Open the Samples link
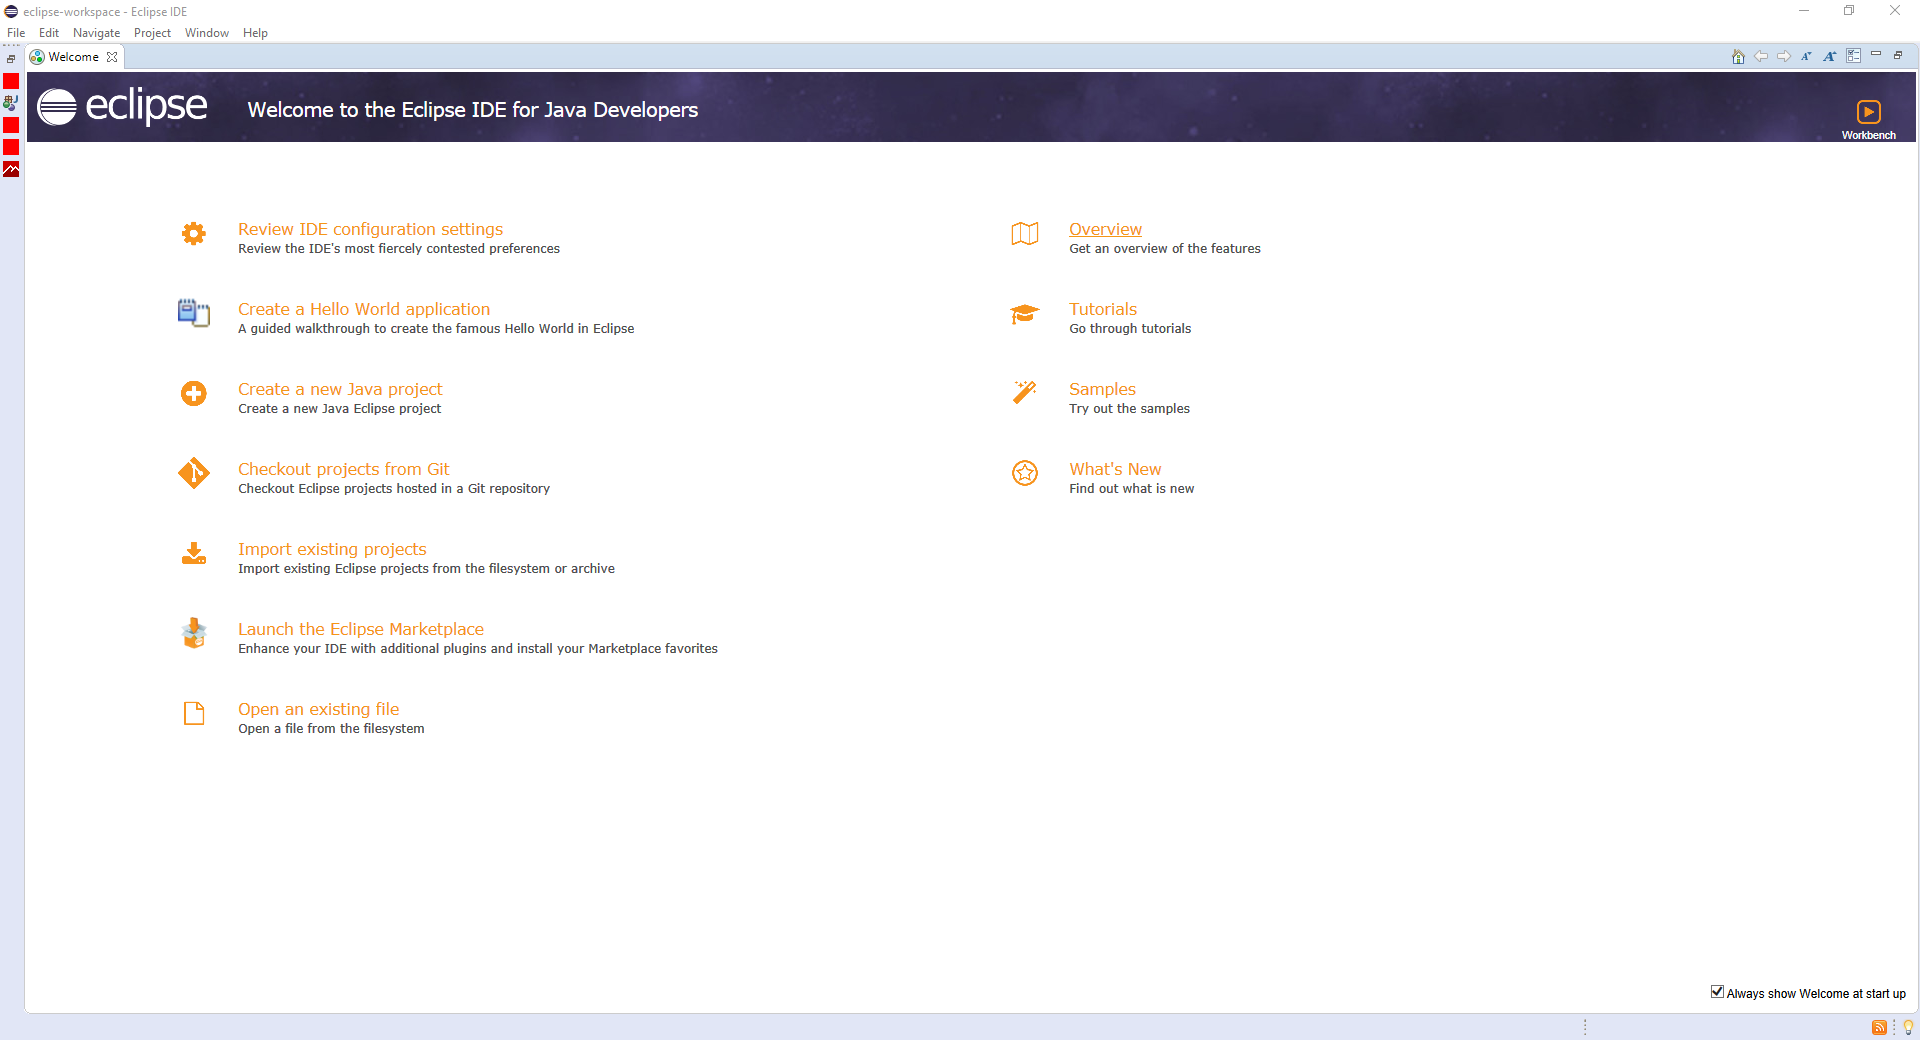This screenshot has width=1920, height=1040. 1102,389
